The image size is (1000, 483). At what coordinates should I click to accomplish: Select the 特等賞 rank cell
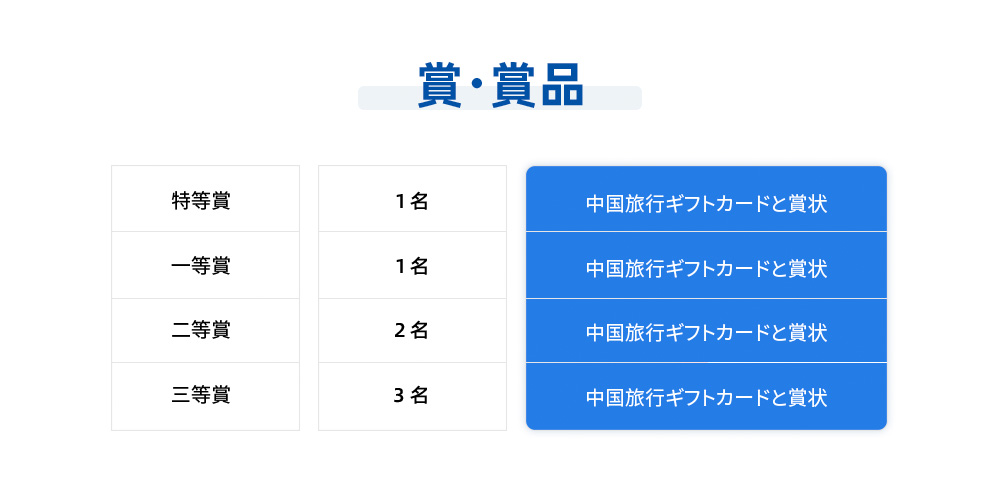[205, 199]
